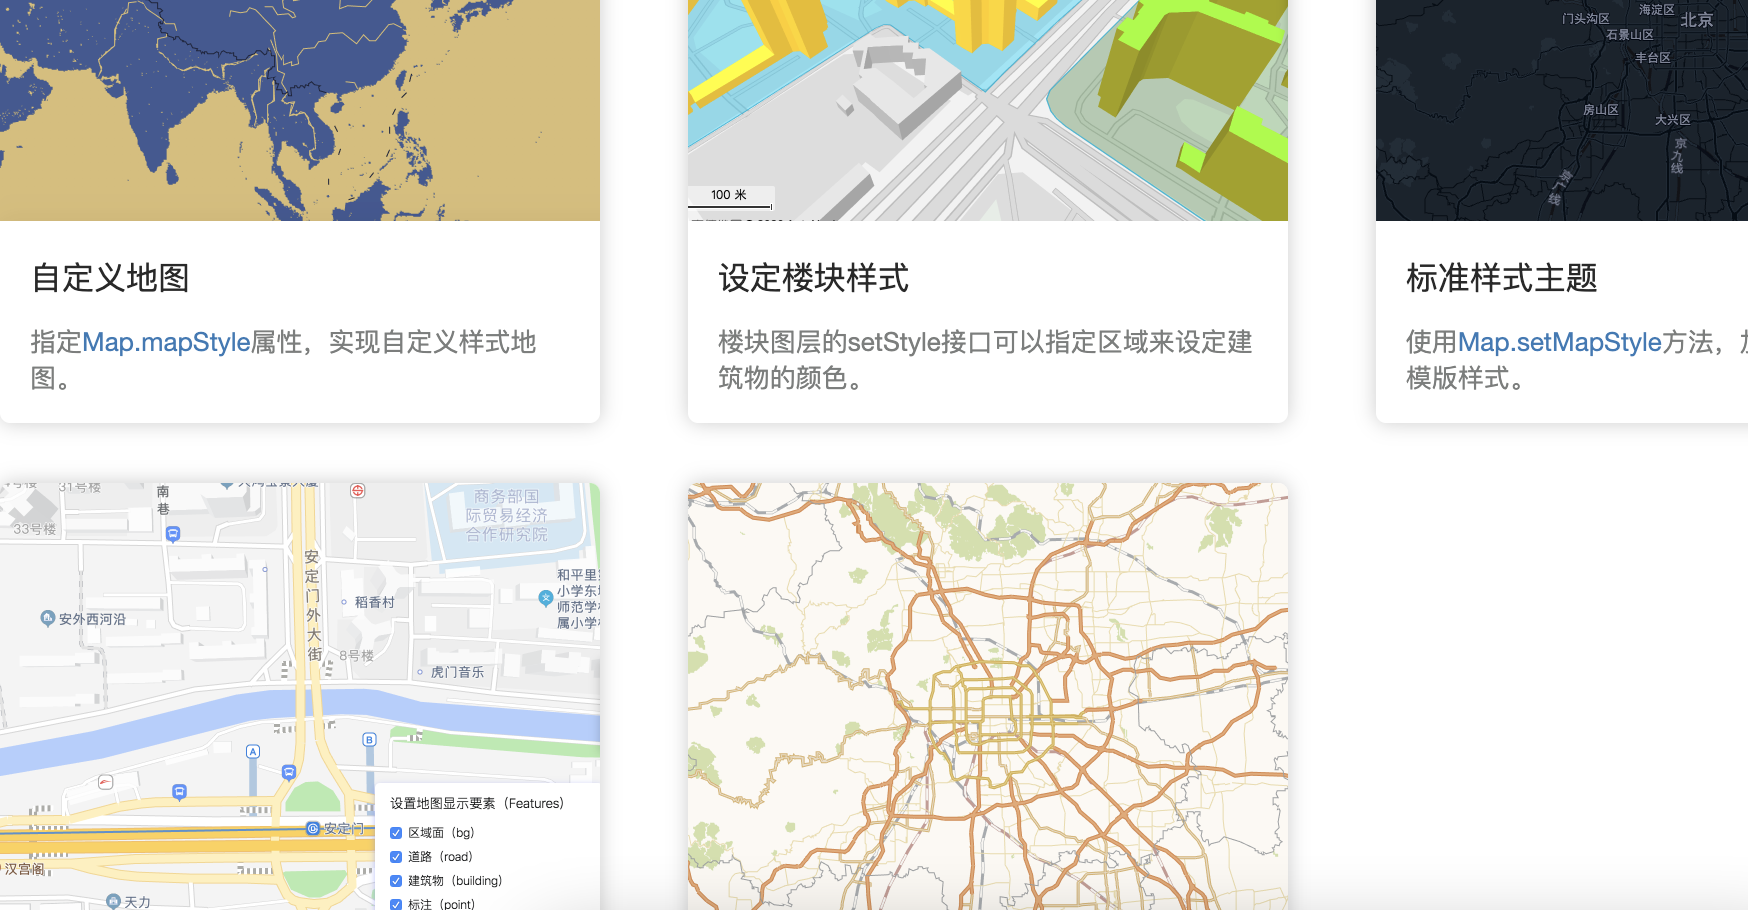Open the 3D building blocks map thumbnail

988,110
